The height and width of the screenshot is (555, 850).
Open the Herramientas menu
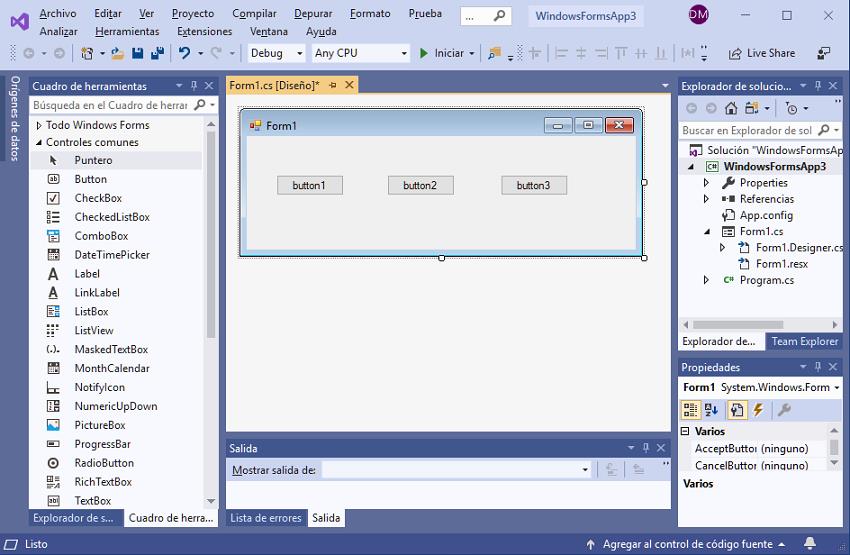(x=127, y=31)
